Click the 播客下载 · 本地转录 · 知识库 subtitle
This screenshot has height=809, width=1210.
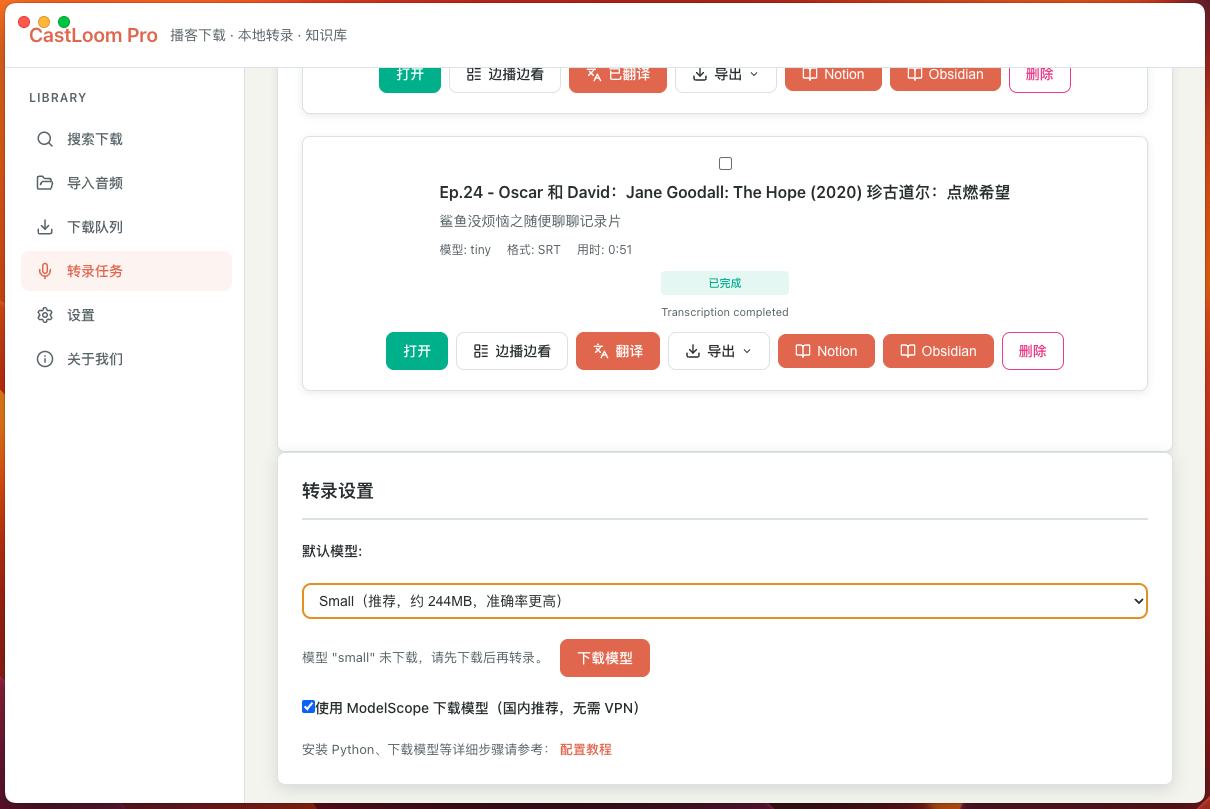[x=259, y=35]
